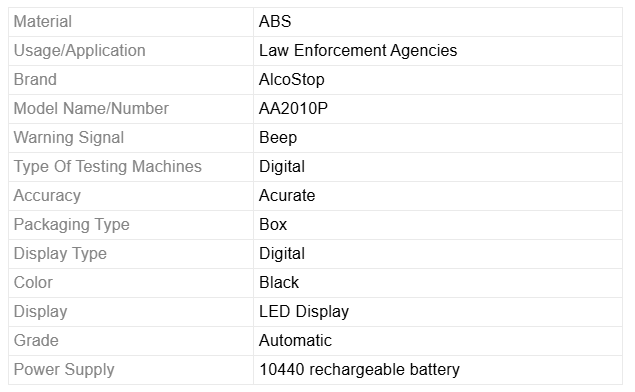Select the Box packaging value
The width and height of the screenshot is (635, 392).
coord(273,225)
